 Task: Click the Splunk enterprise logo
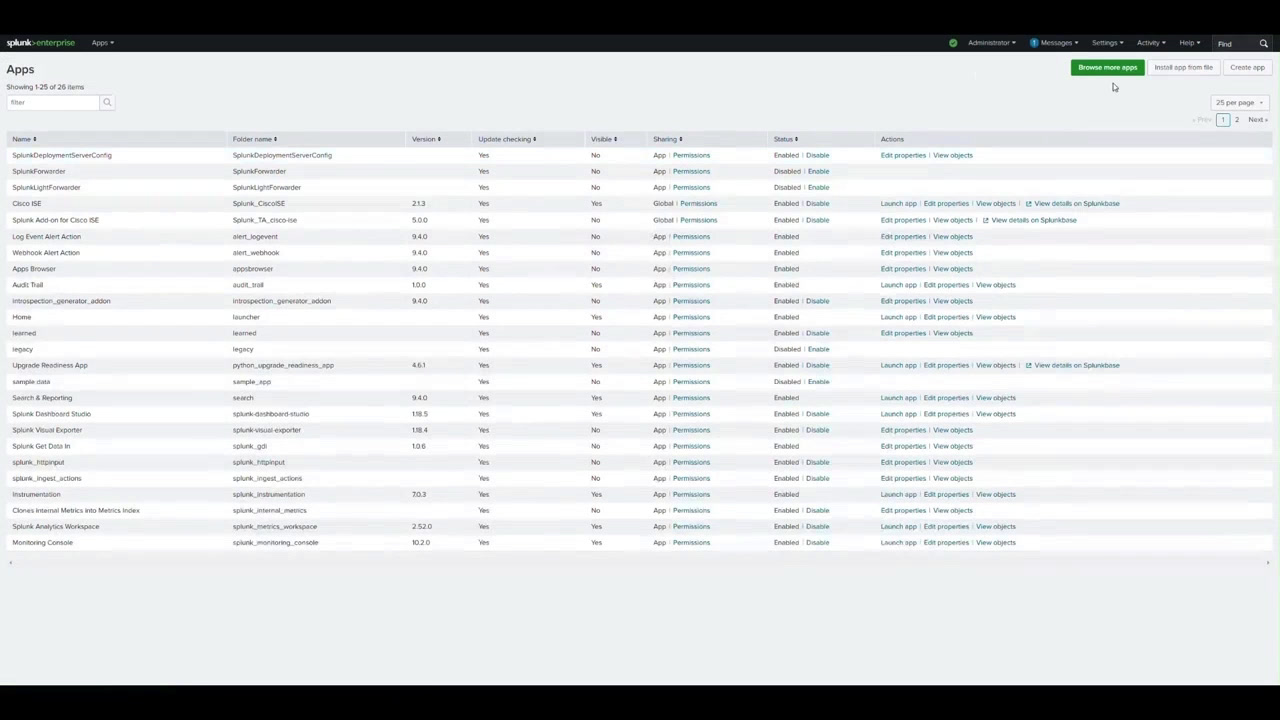point(41,43)
